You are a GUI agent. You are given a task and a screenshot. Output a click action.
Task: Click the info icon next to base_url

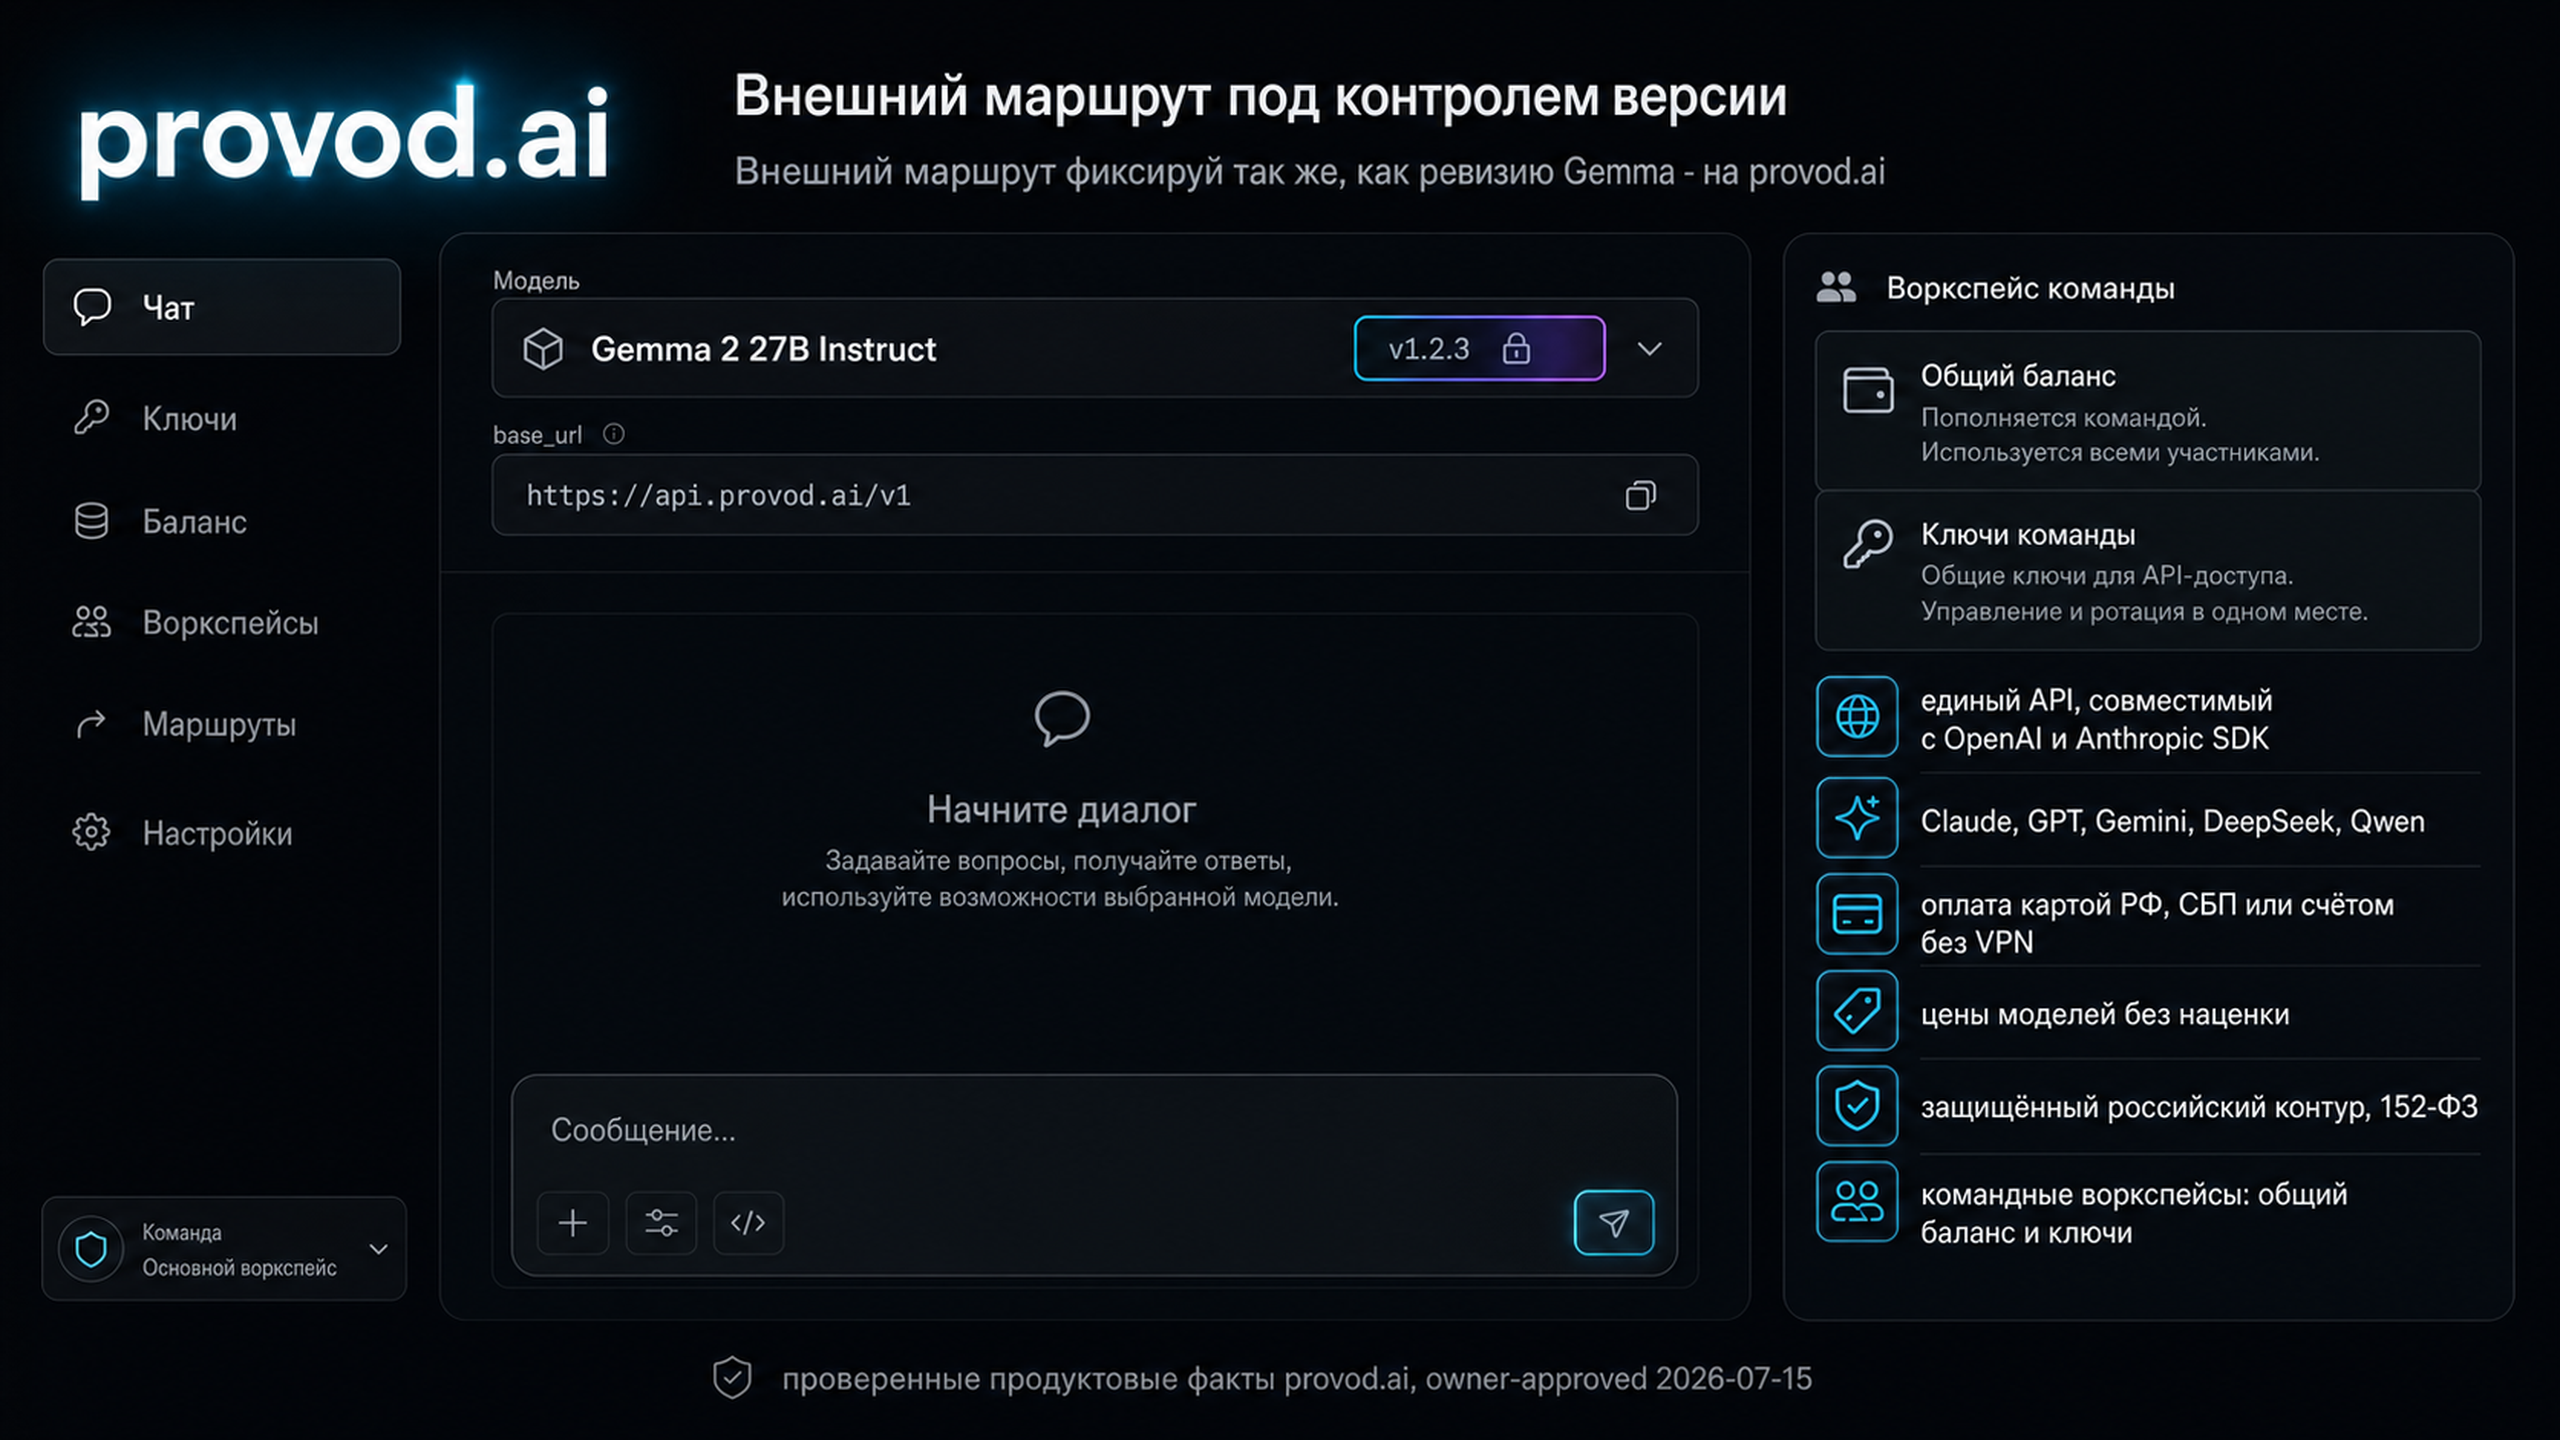614,434
